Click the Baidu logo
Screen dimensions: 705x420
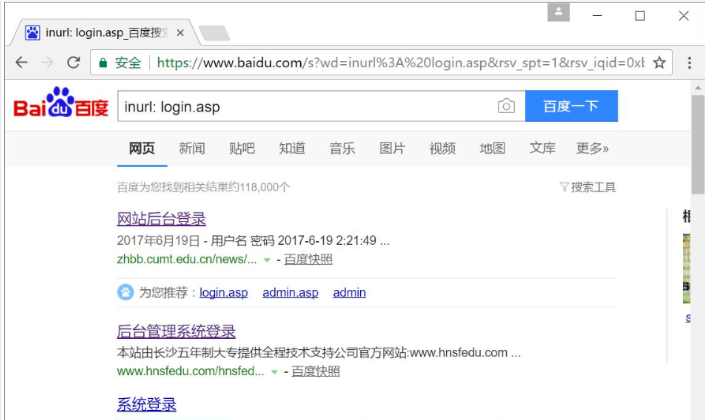click(x=61, y=103)
